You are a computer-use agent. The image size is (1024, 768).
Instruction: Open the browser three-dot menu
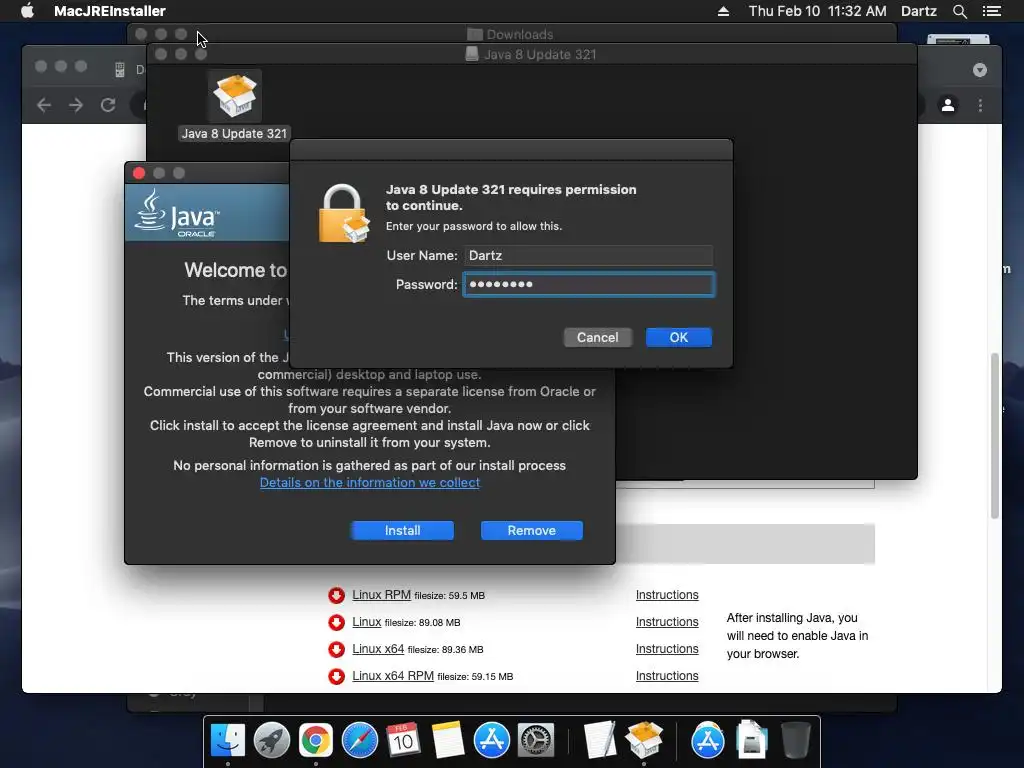[980, 105]
